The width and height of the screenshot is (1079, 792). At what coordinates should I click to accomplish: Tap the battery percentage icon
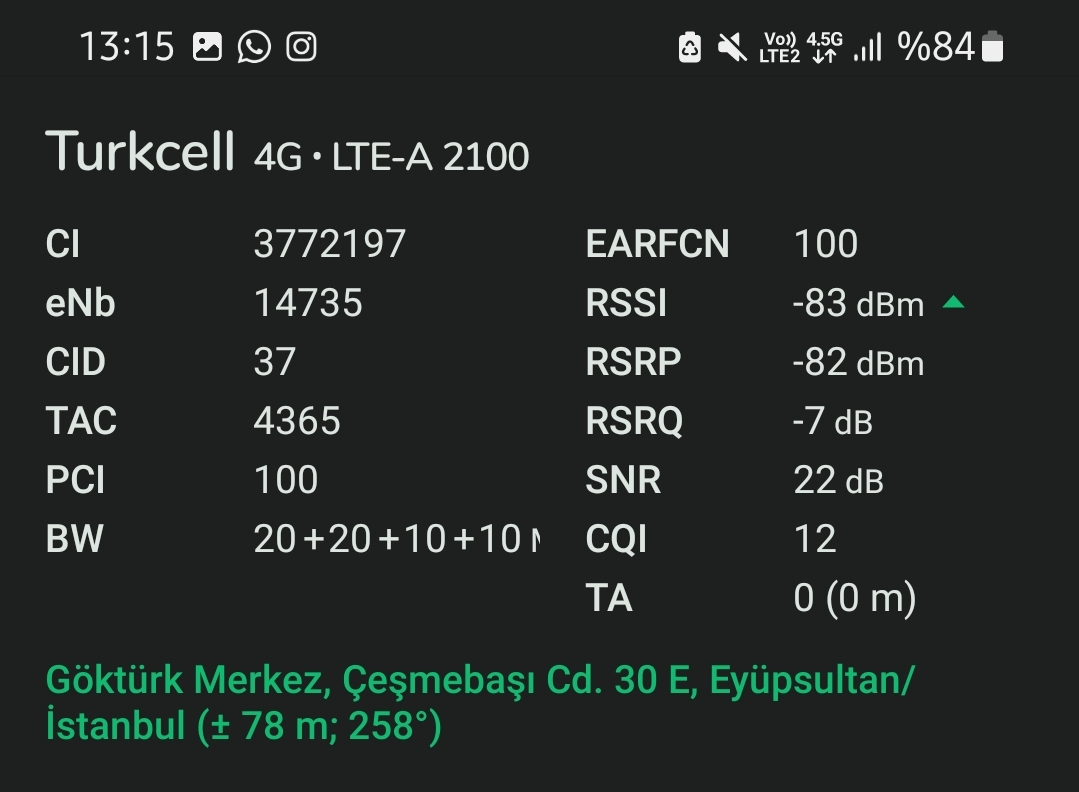[950, 47]
